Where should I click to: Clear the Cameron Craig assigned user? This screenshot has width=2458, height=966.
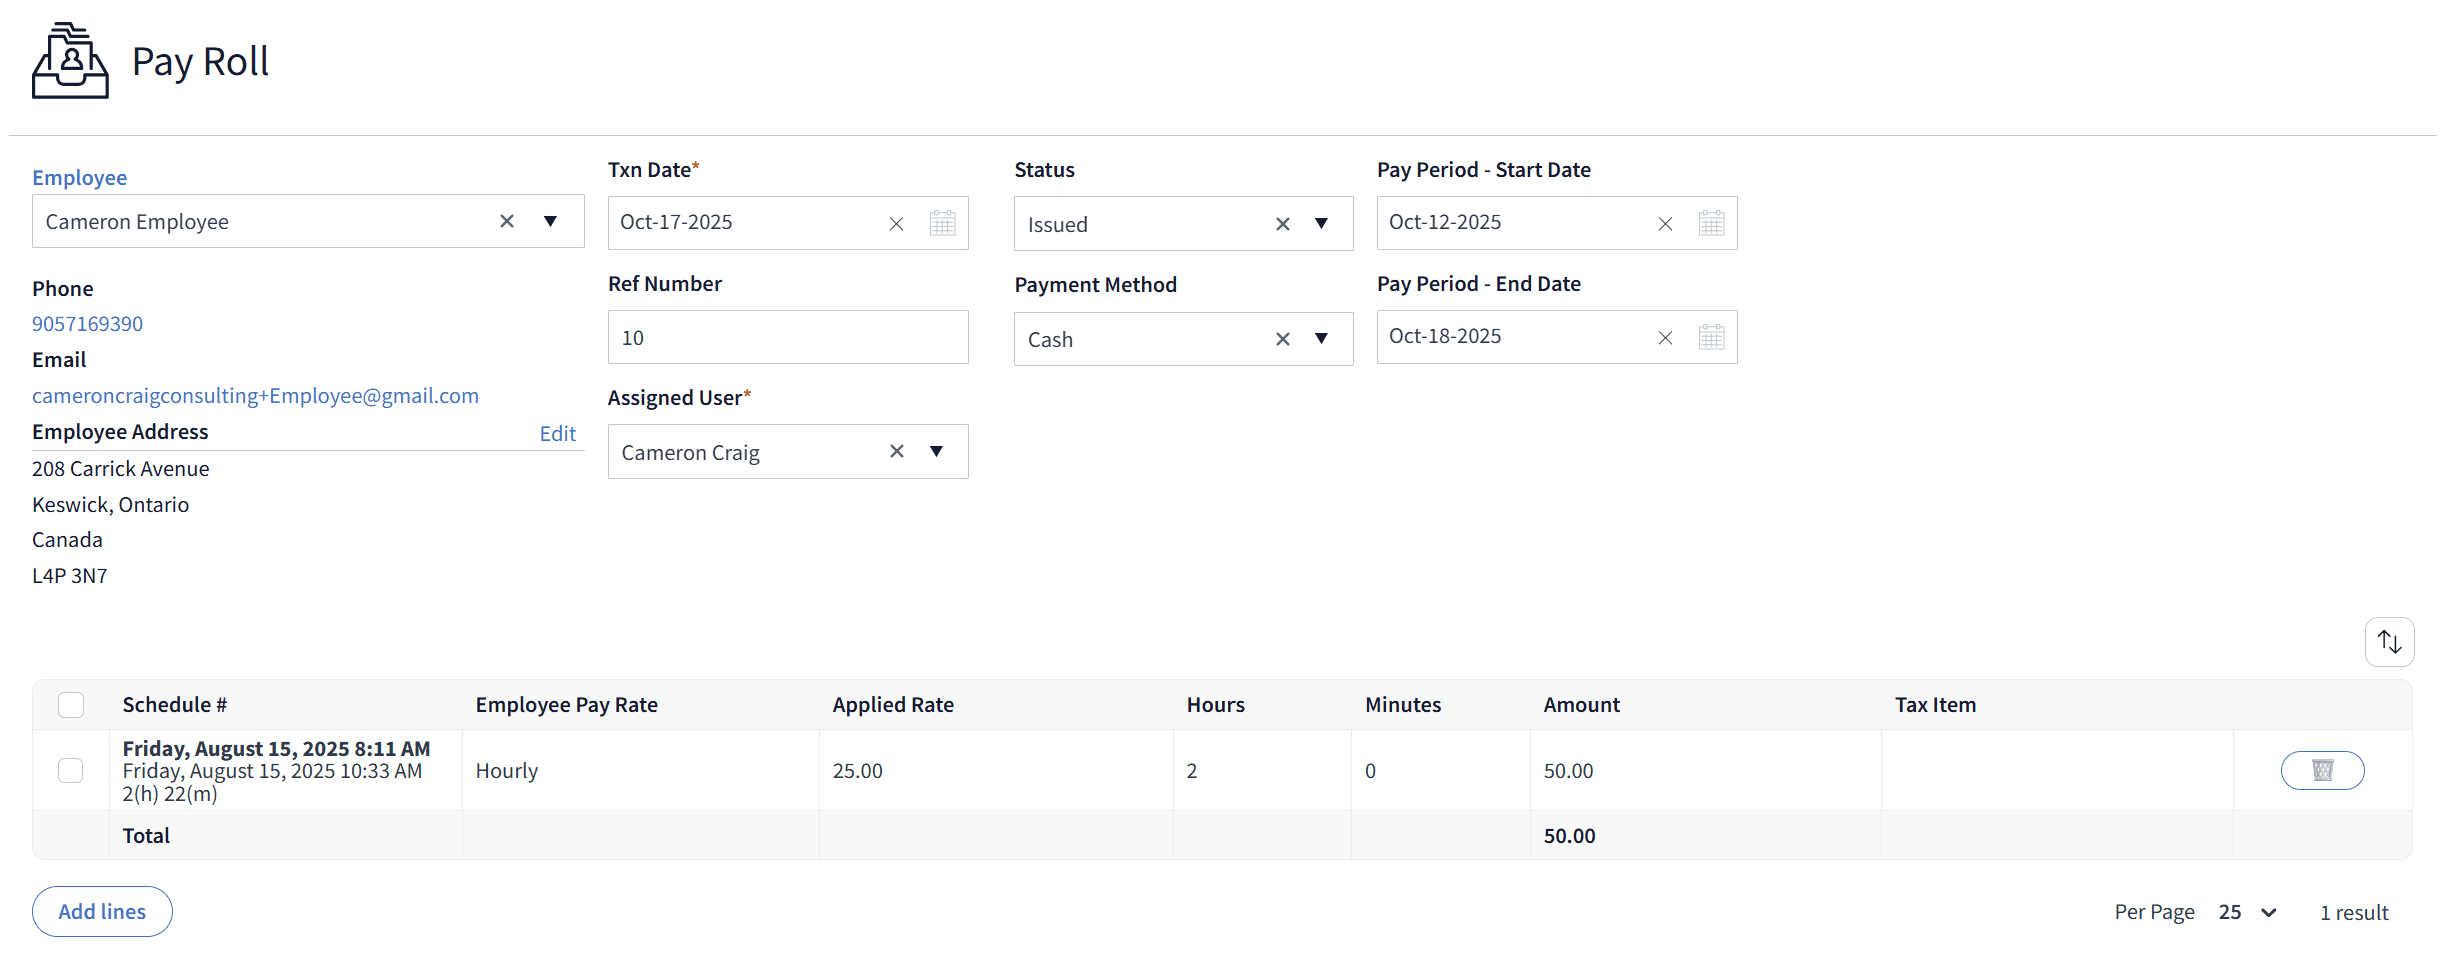point(897,451)
